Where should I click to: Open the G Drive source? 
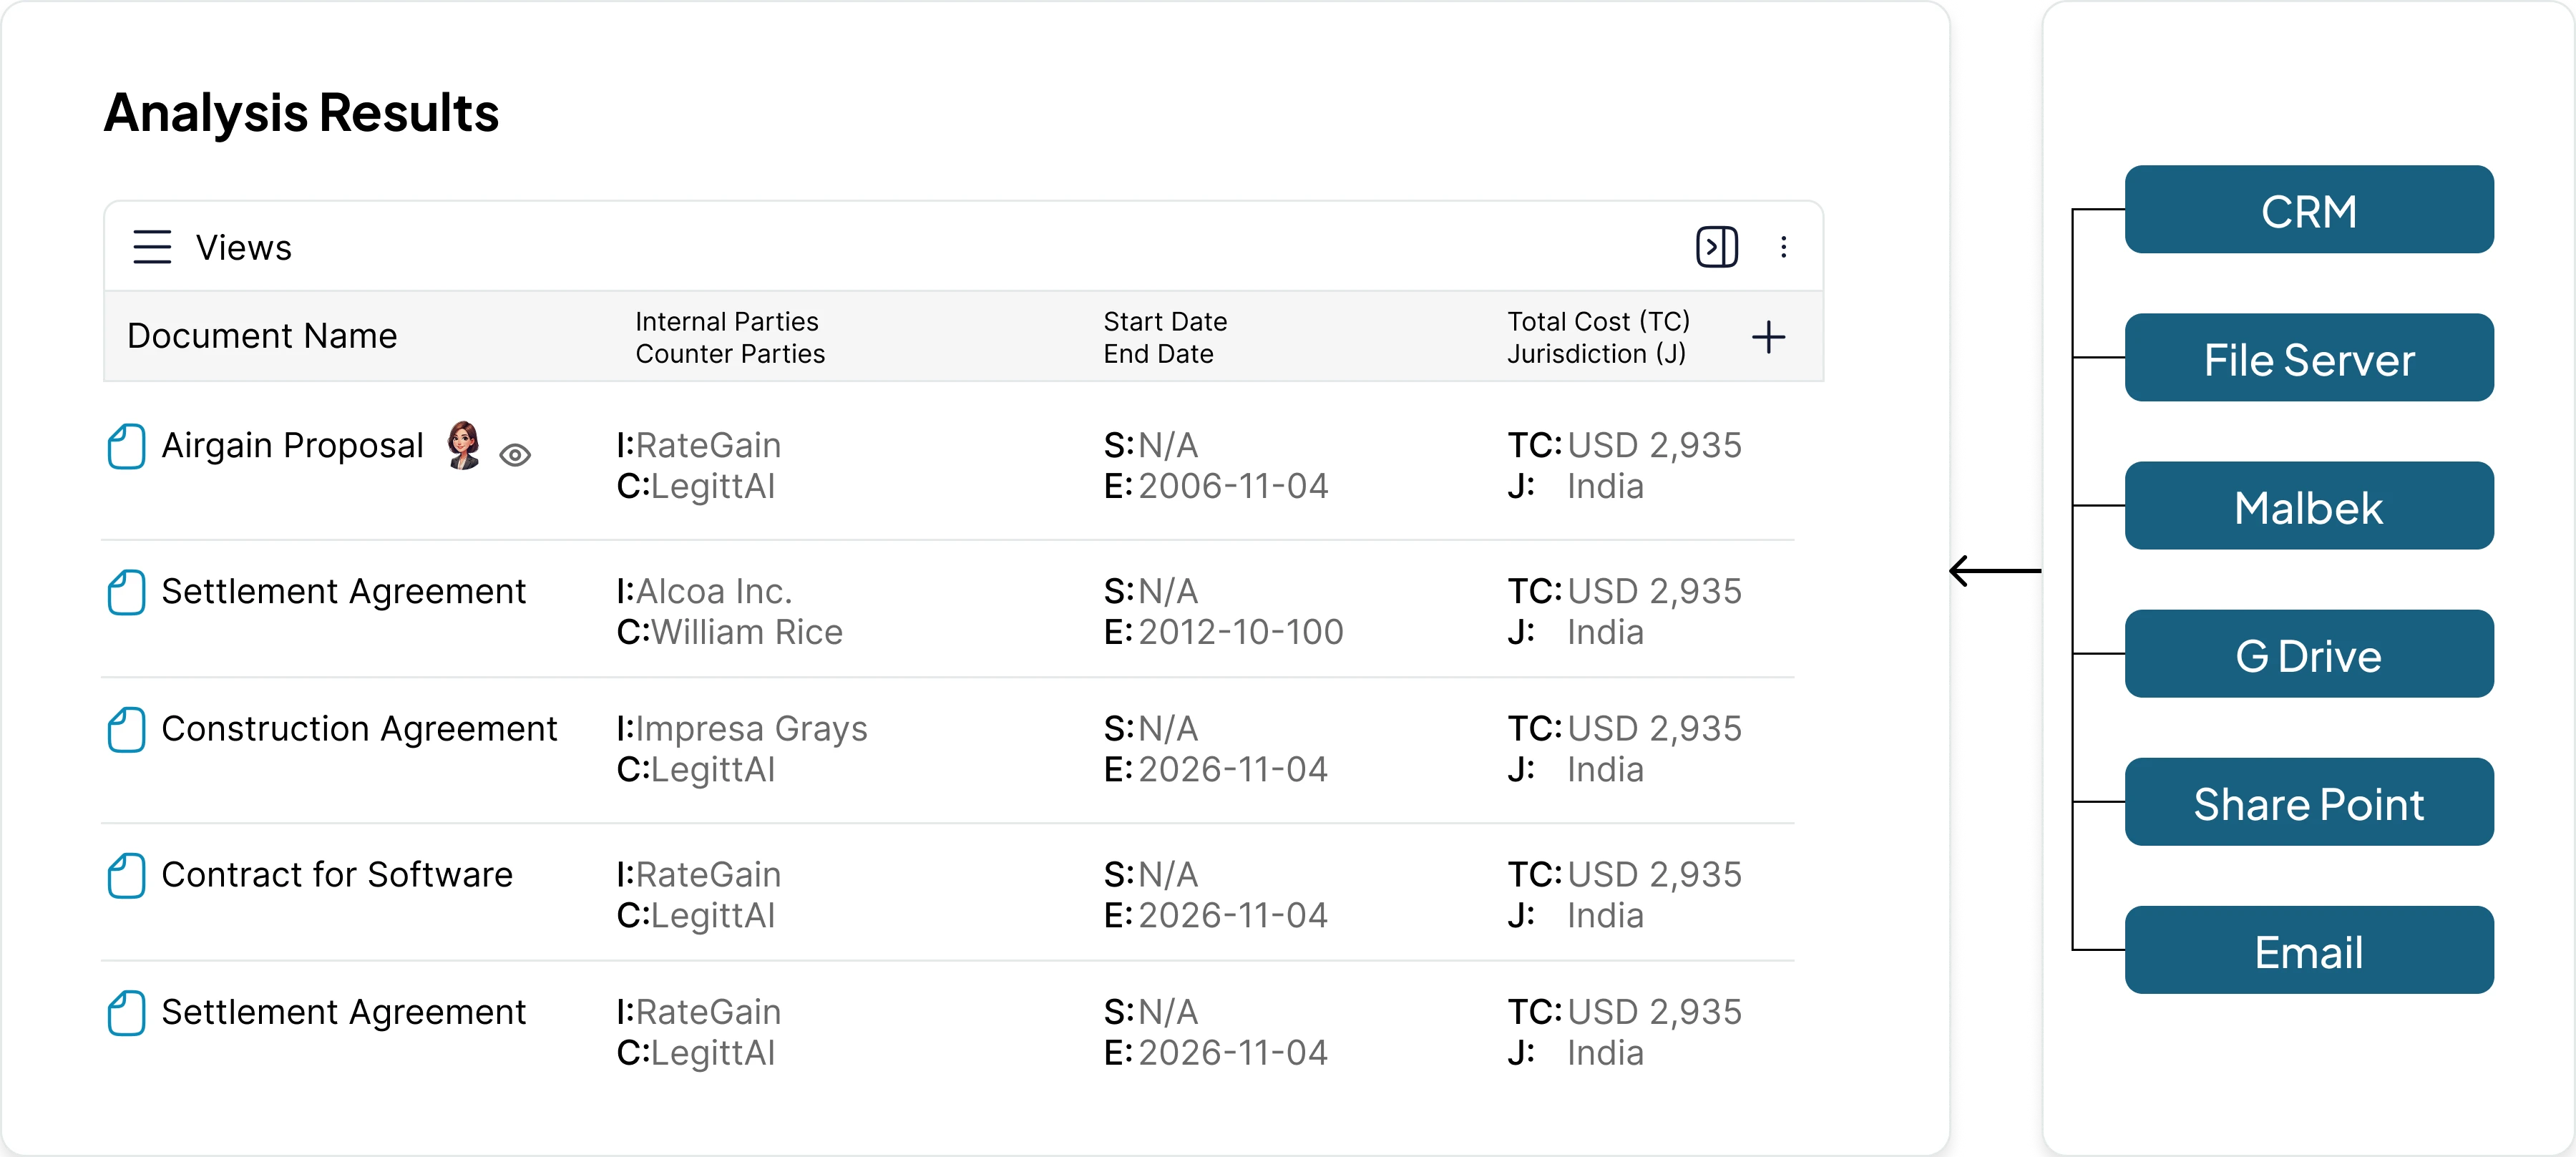click(x=2309, y=655)
